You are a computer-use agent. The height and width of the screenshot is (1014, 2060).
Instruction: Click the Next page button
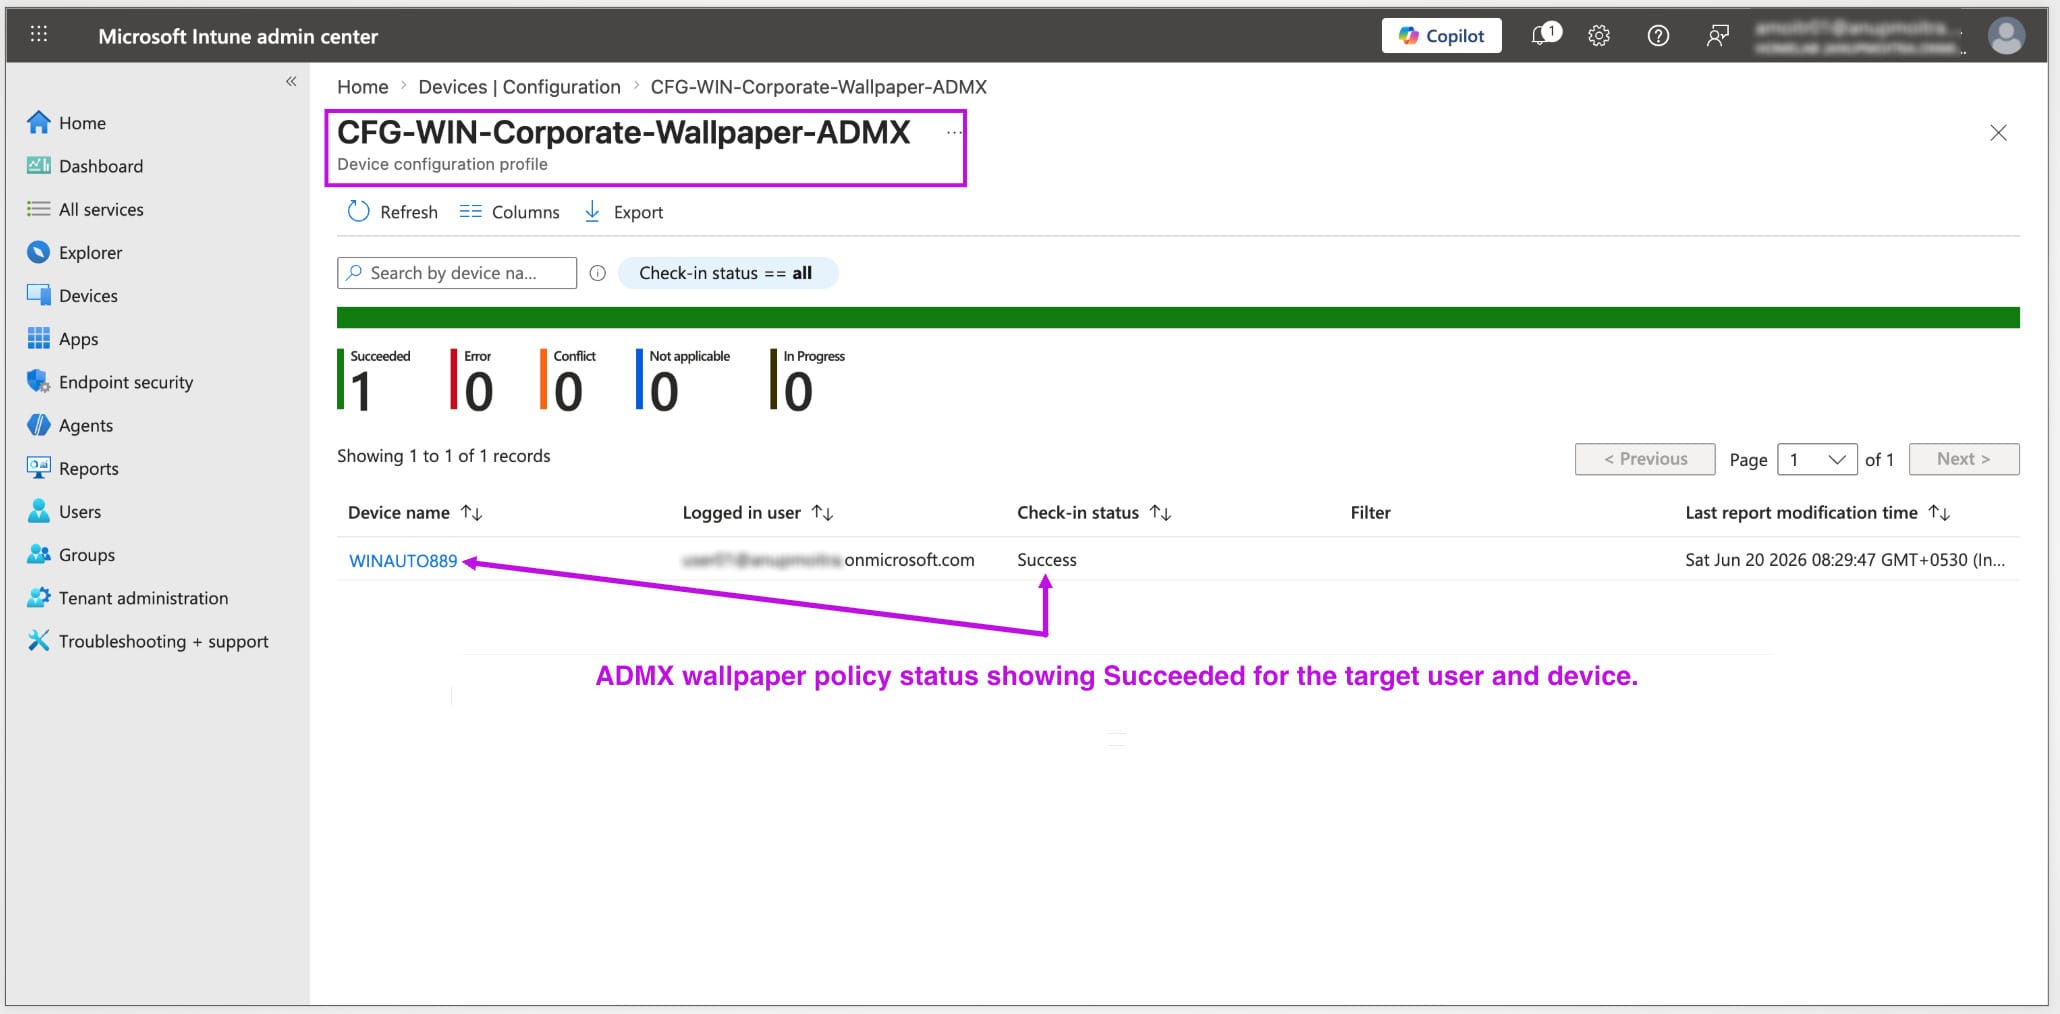click(1964, 459)
